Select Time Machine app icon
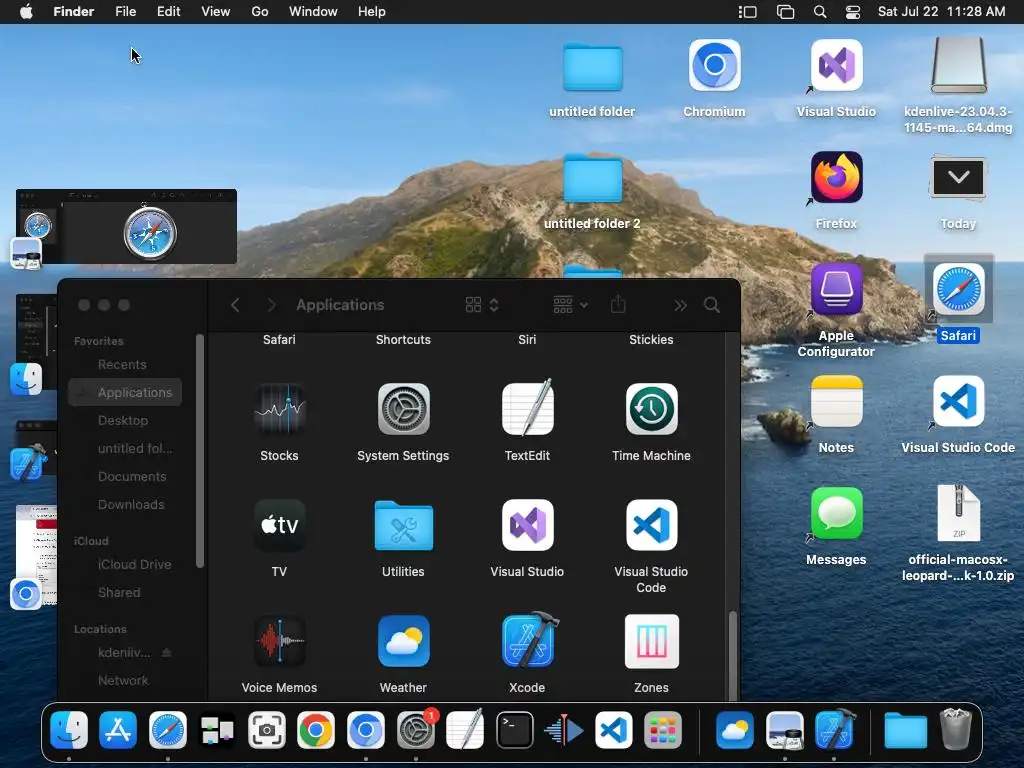Screen dimensions: 1024x768 [x=652, y=409]
